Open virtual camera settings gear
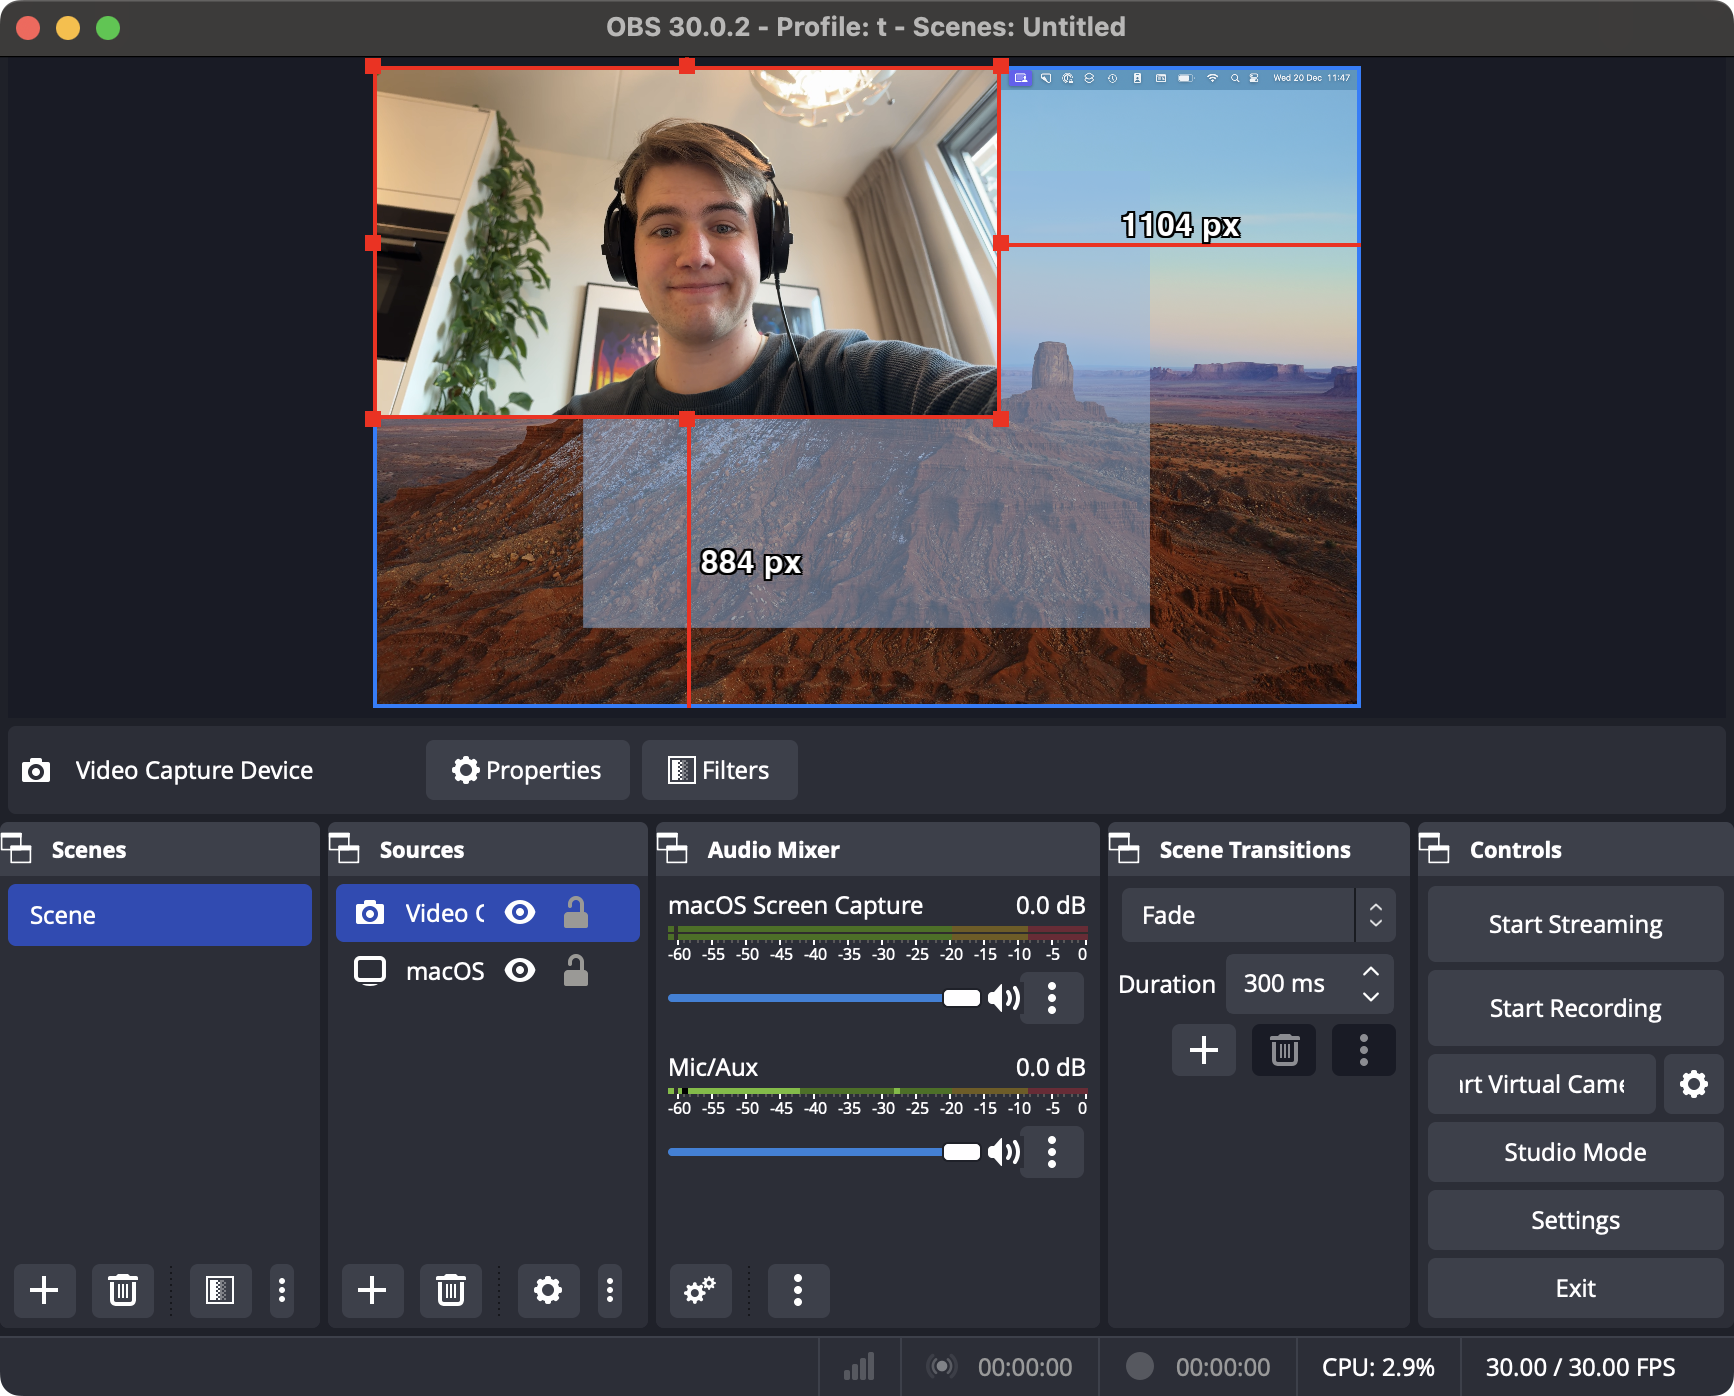 pos(1694,1084)
